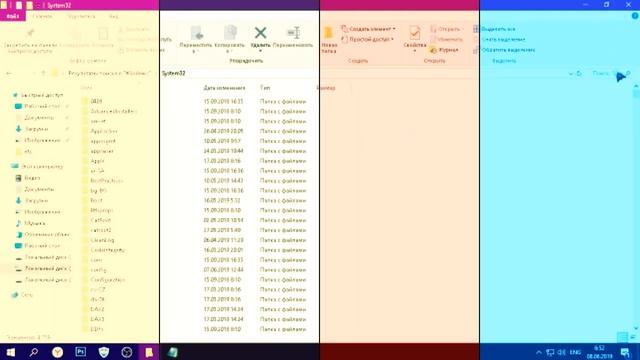Screen dimensions: 640x360
Task: Click the shield icon on the taskbar
Action: (x=104, y=352)
